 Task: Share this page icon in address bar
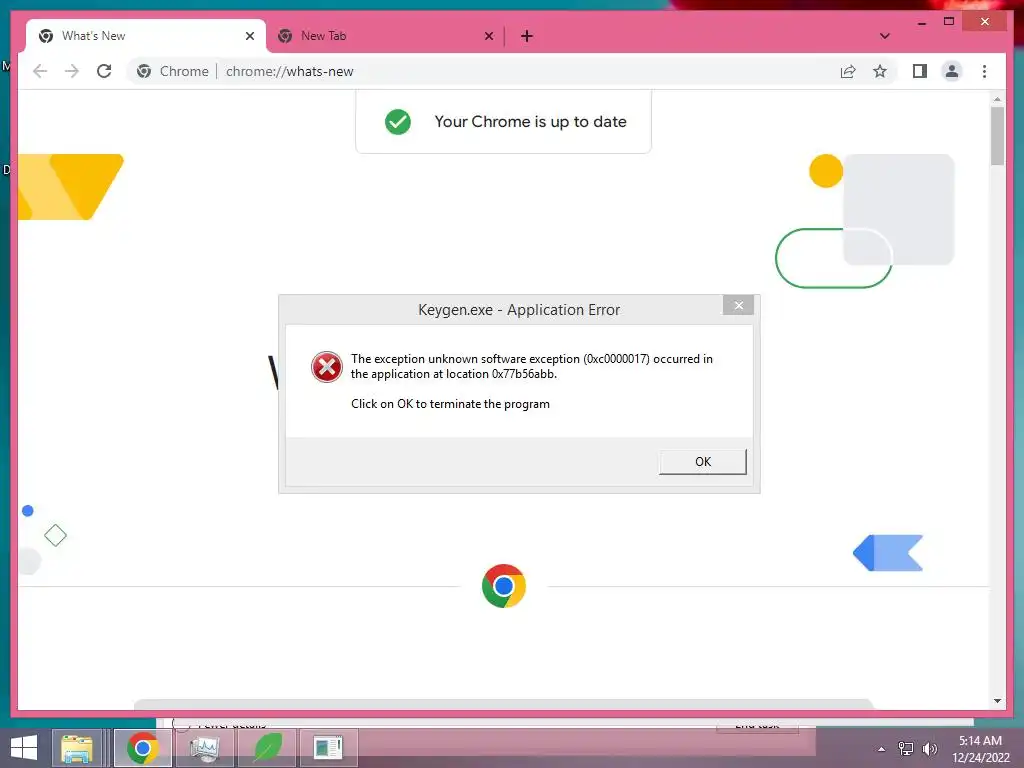[848, 71]
